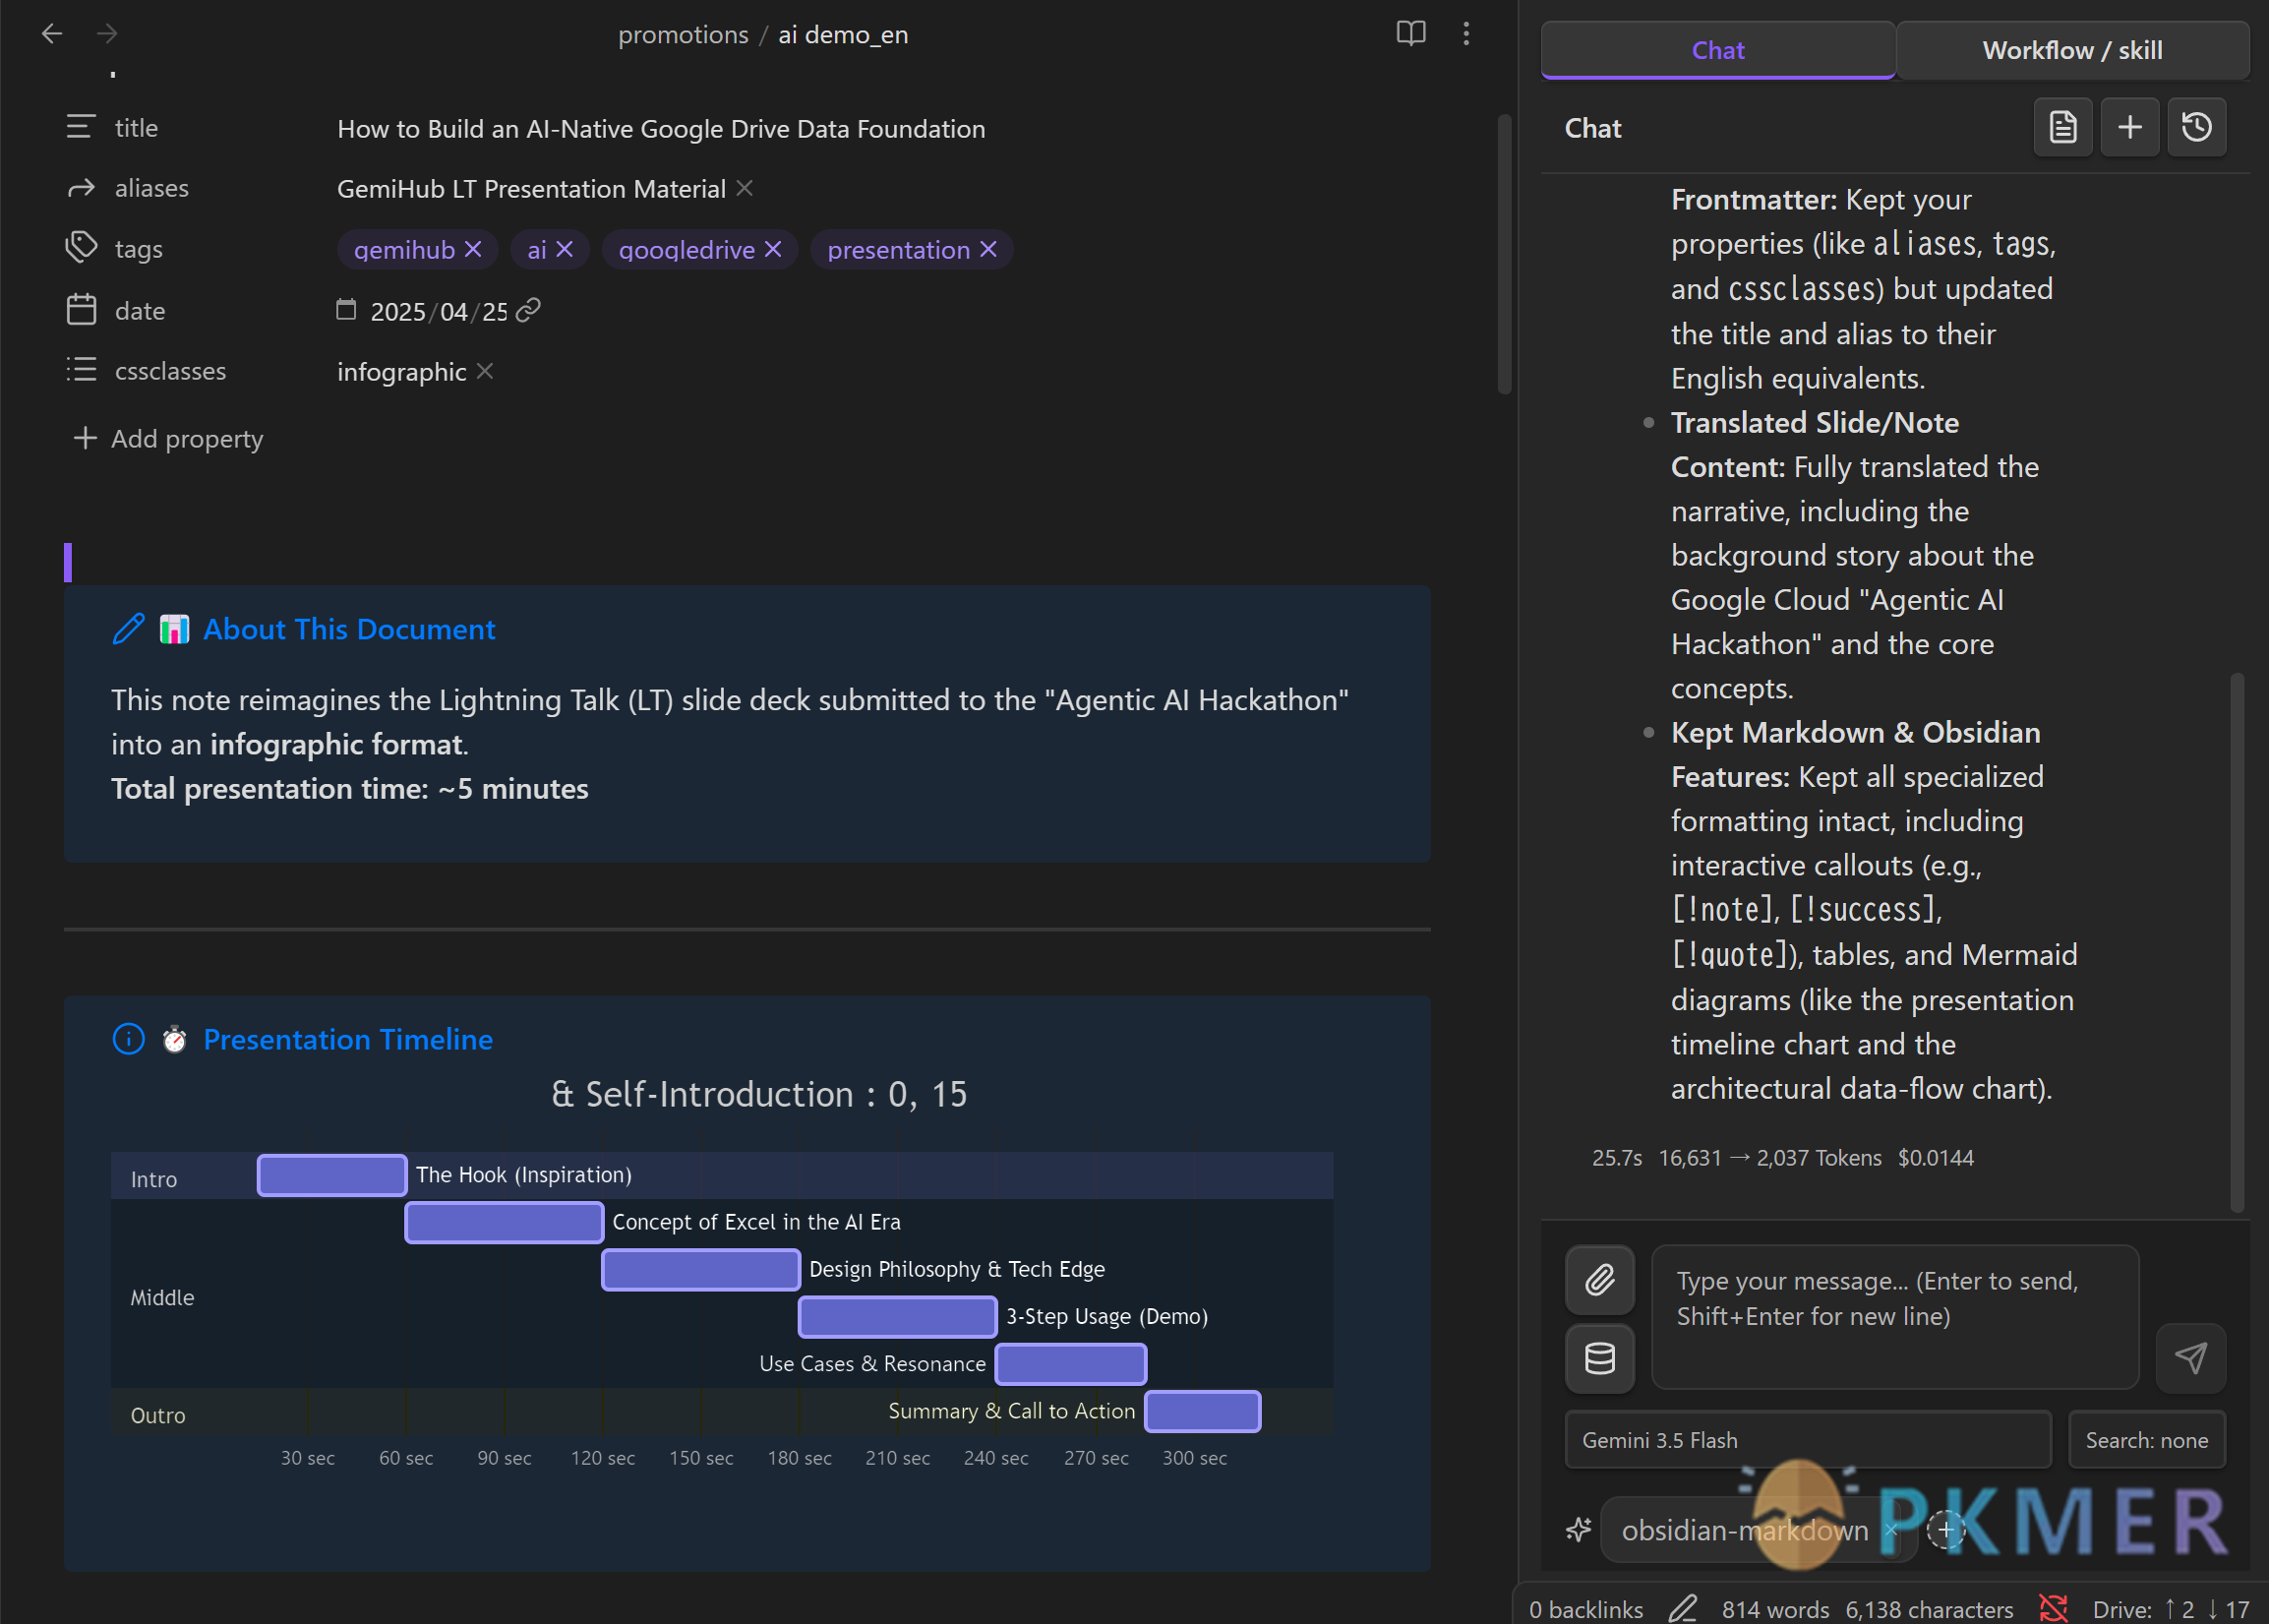Remove the infographic cssclass
Image resolution: width=2269 pixels, height=1624 pixels.
pyautogui.click(x=485, y=371)
